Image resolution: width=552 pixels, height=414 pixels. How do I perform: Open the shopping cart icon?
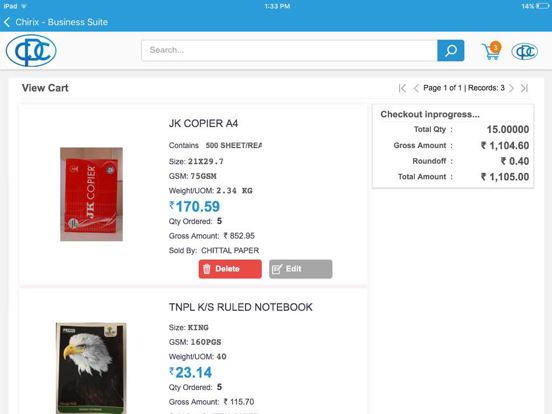coord(490,52)
